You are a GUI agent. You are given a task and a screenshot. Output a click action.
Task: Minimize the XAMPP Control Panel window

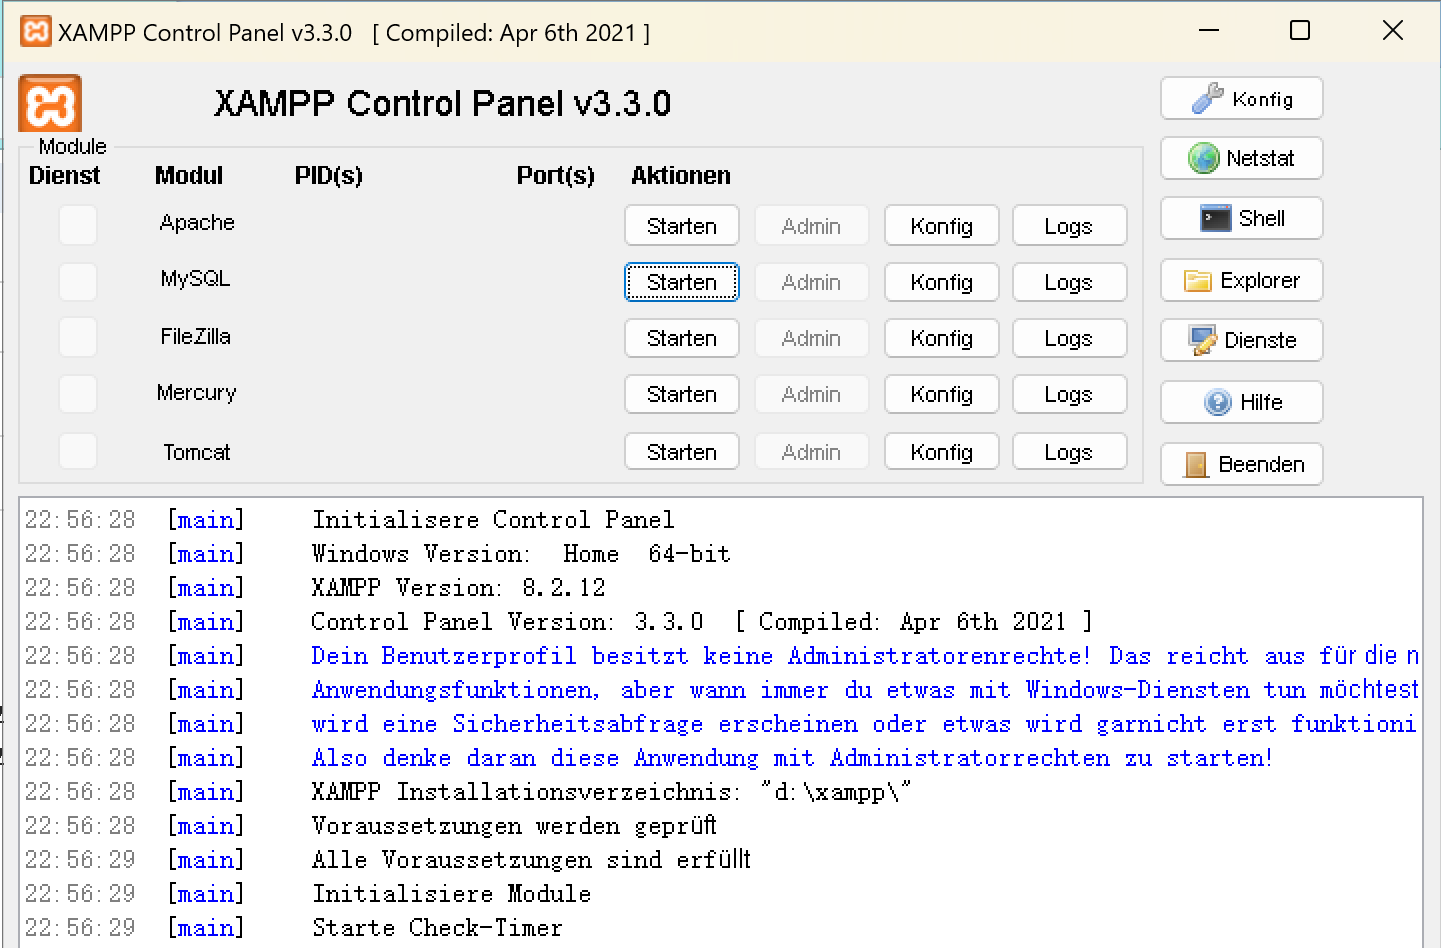point(1209,31)
